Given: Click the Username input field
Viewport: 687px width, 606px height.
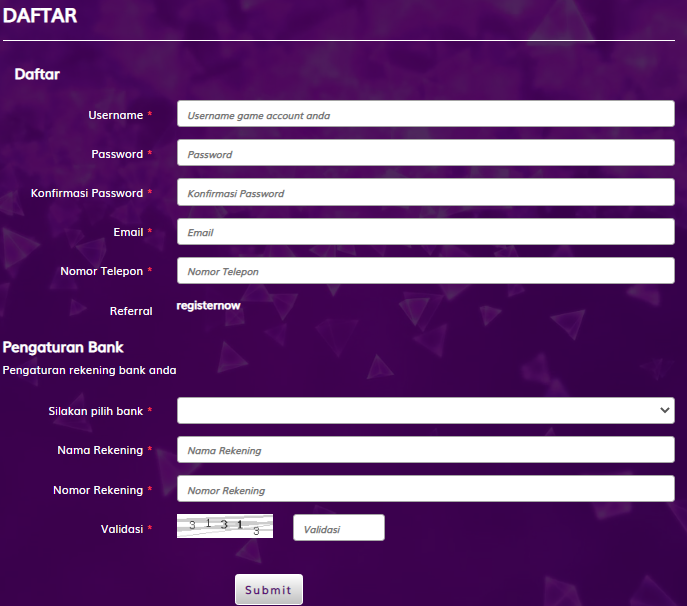Looking at the screenshot, I should (425, 114).
